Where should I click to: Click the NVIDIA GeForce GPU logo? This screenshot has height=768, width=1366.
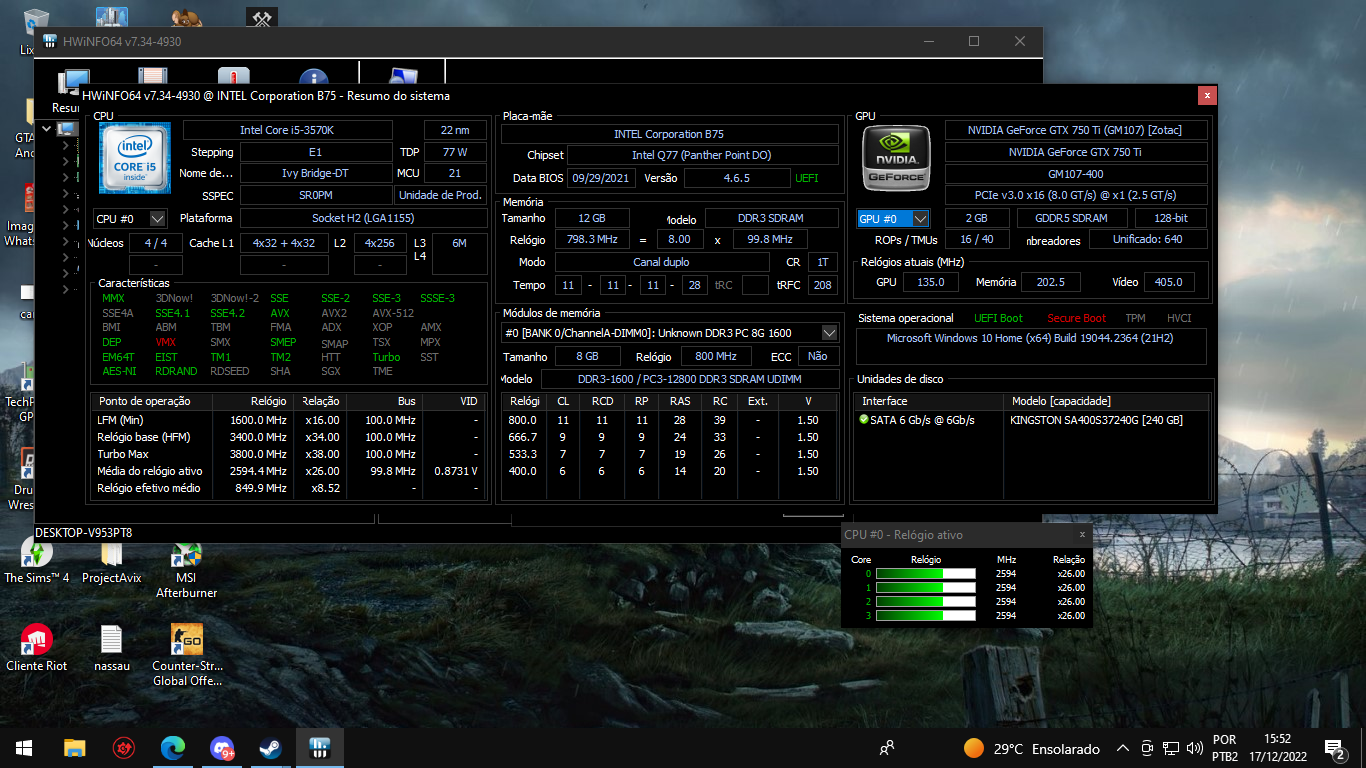click(897, 158)
